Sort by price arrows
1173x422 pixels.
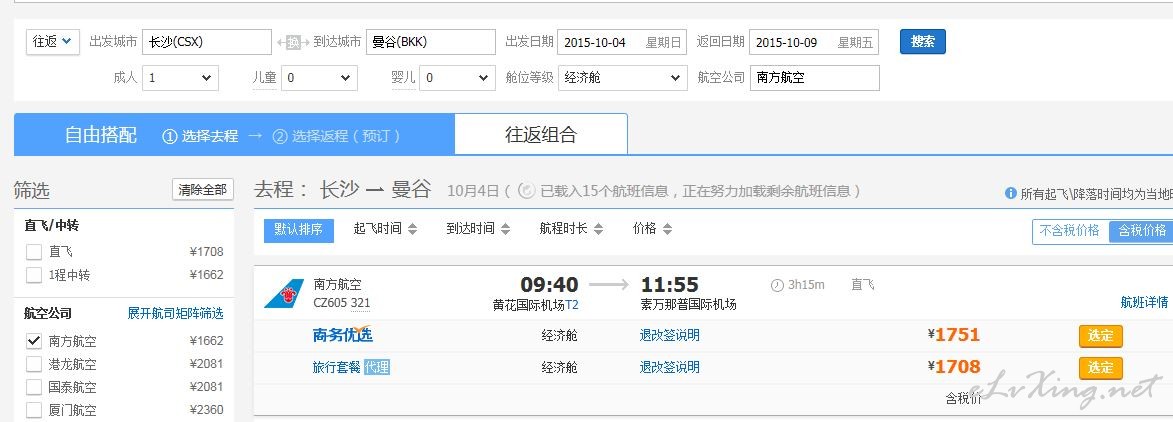click(667, 229)
